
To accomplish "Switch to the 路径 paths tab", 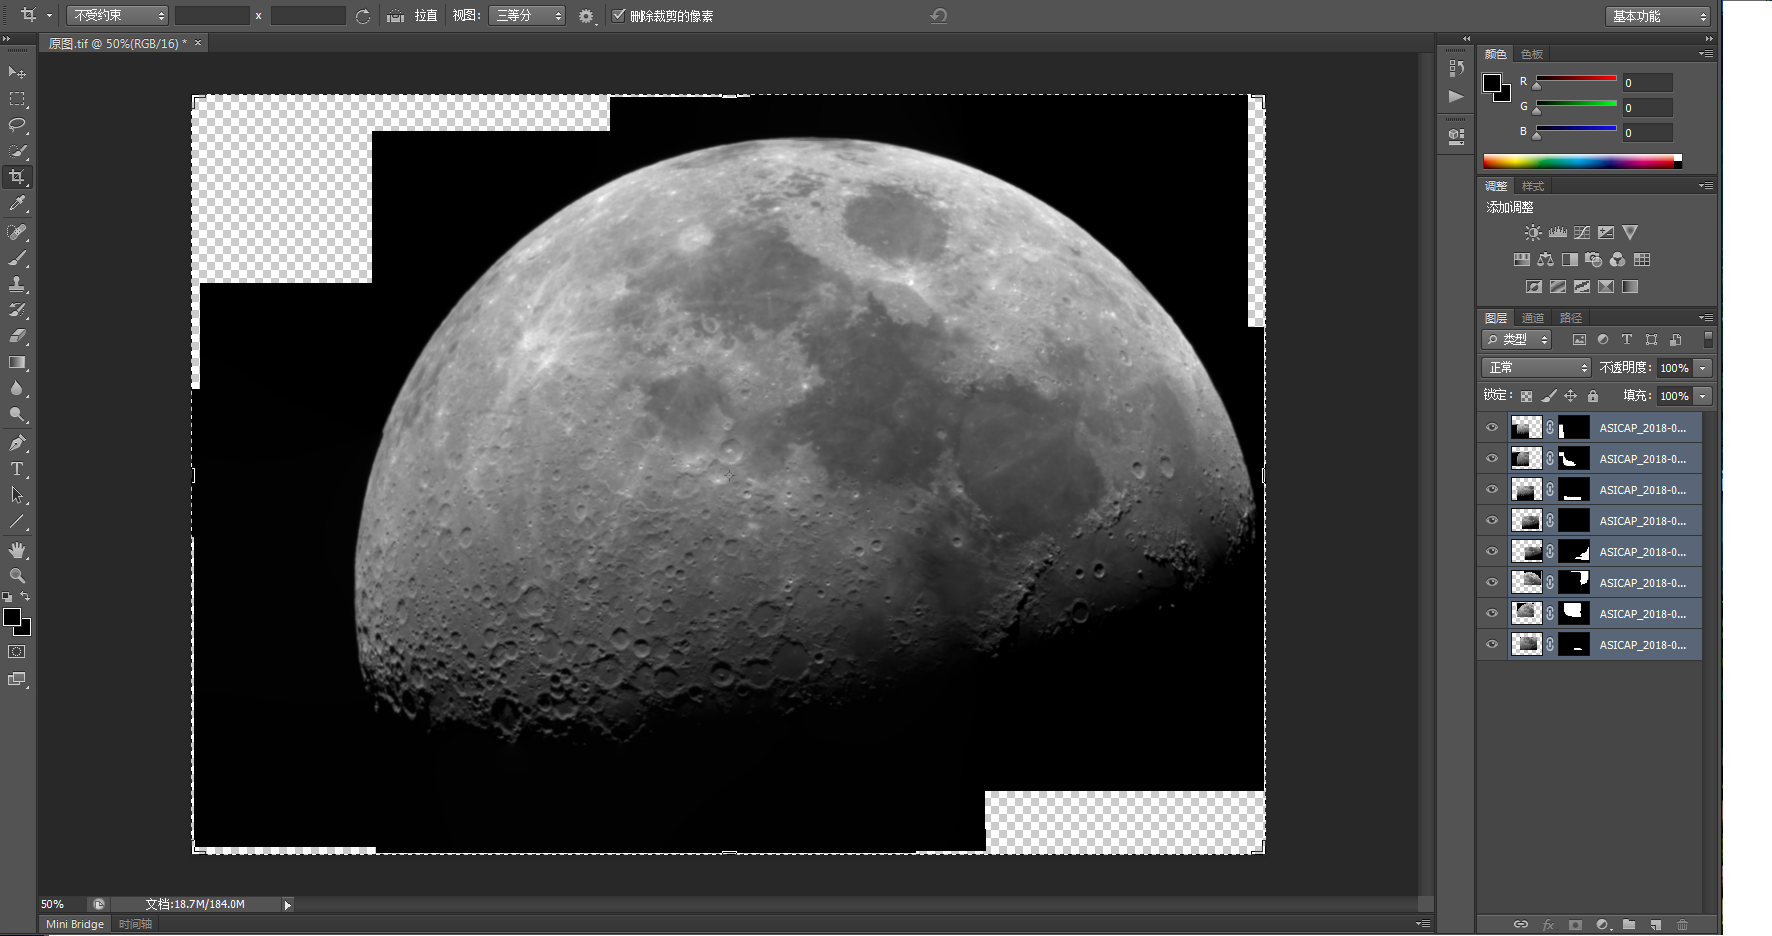I will (1571, 318).
